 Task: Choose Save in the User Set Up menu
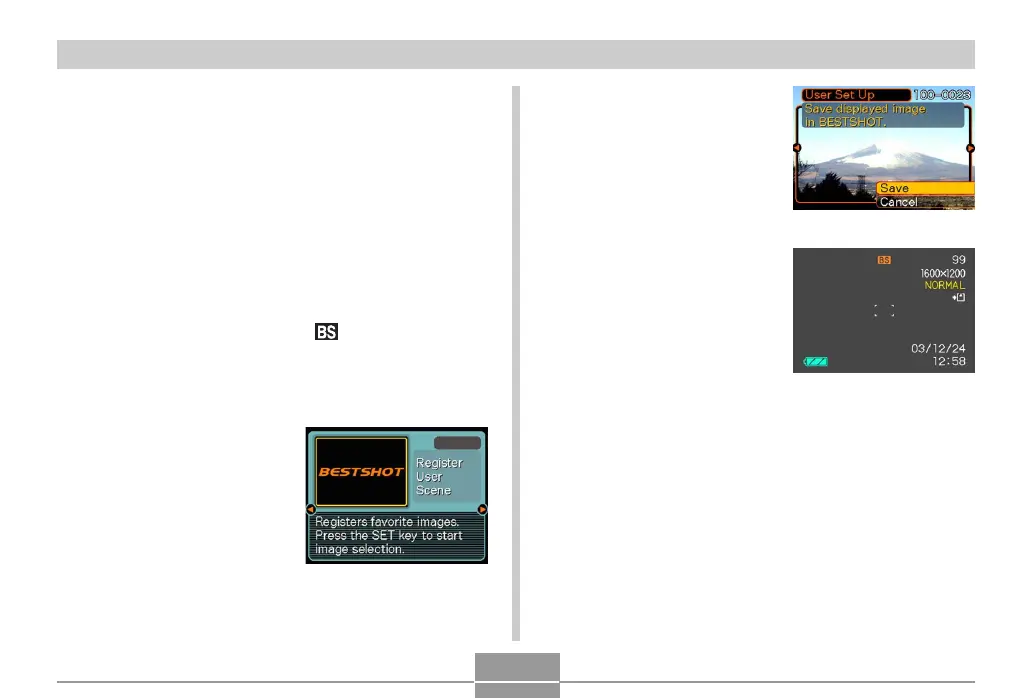925,188
